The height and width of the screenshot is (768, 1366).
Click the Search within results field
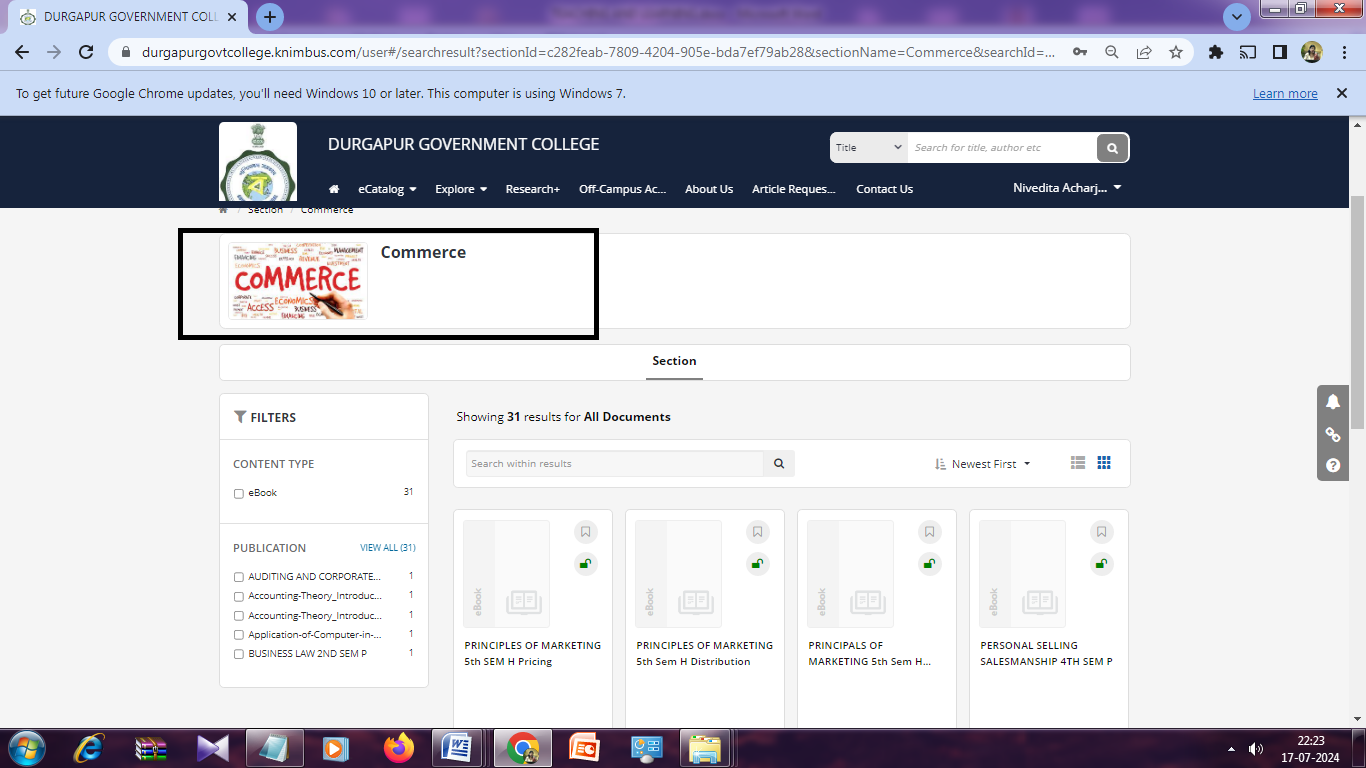pos(614,464)
